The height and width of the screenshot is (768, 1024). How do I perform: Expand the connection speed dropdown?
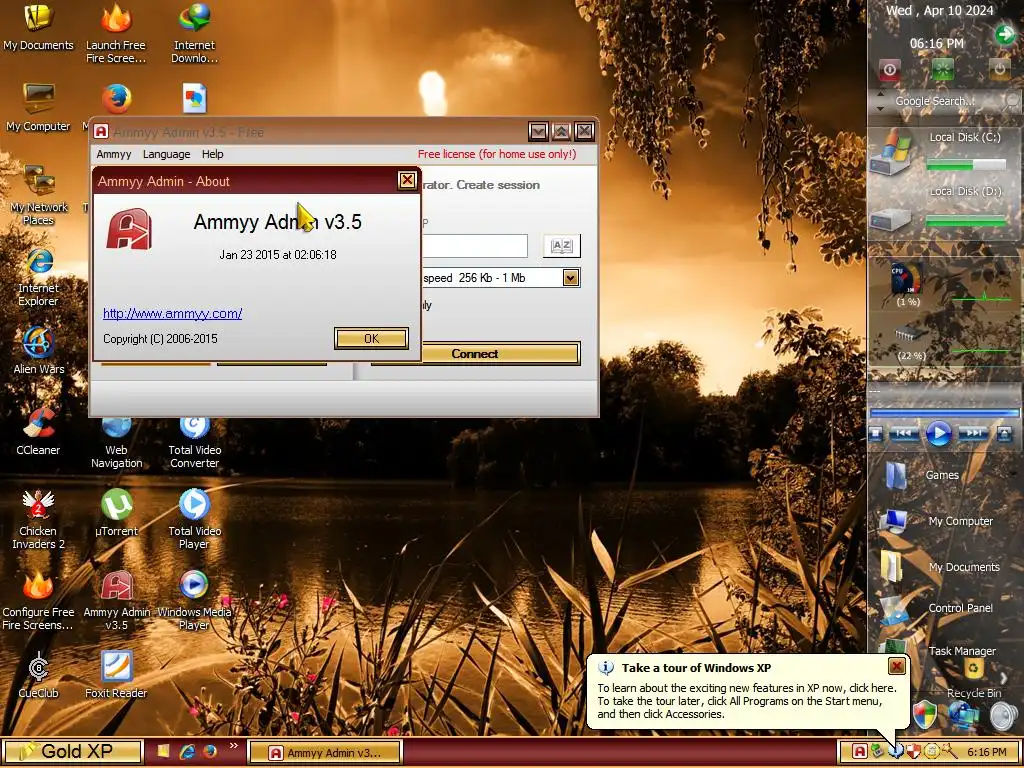(570, 278)
